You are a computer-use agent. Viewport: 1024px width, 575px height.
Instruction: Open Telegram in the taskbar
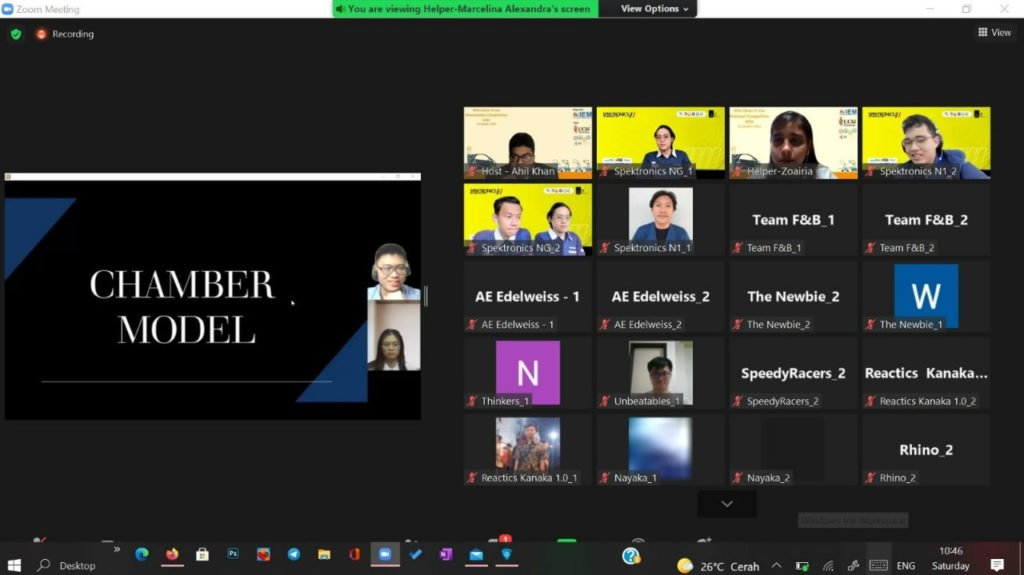(x=294, y=554)
